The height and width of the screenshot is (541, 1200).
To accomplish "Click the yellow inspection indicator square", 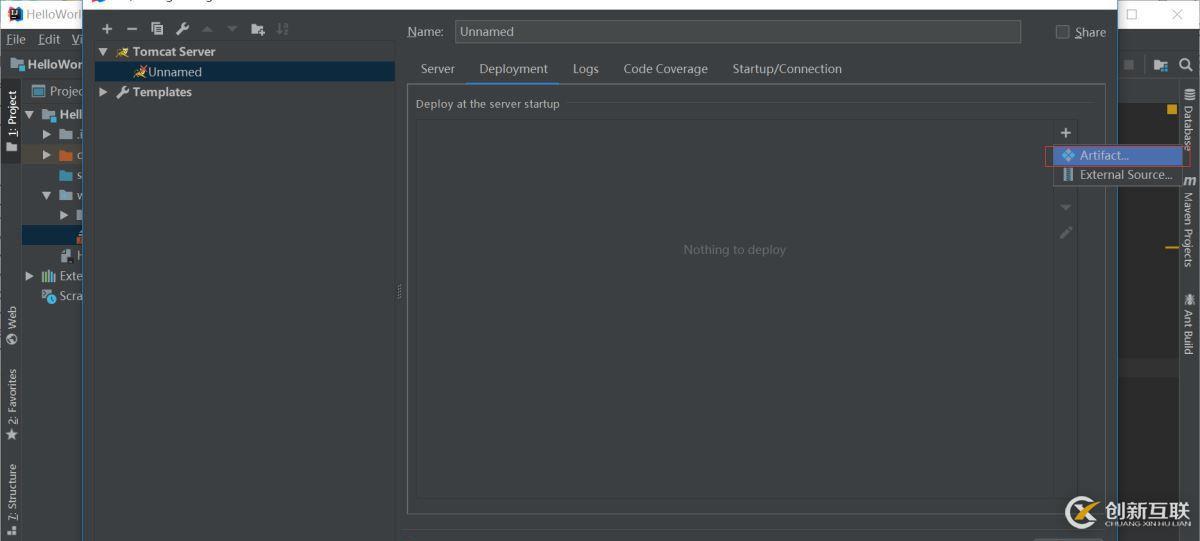I will [1172, 109].
